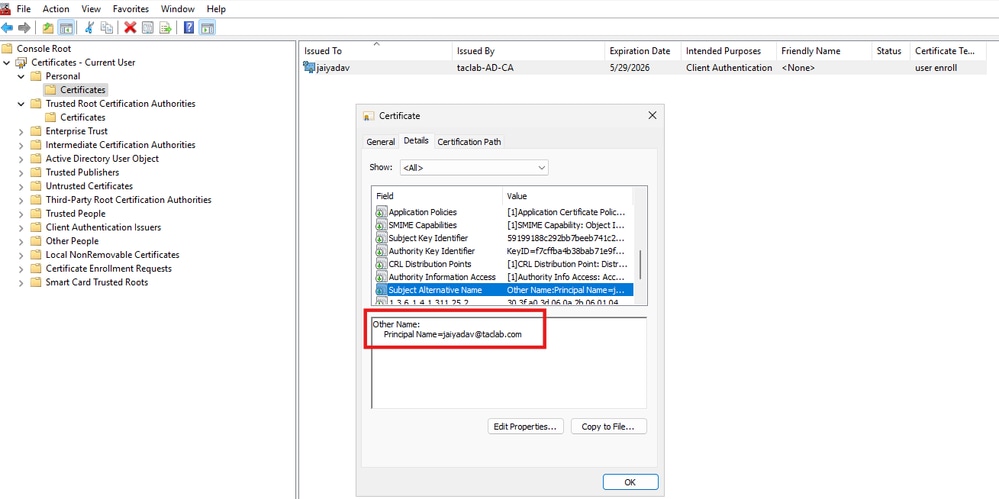Viewport: 999px width, 499px height.
Task: Switch to the Certification Path tab
Action: [x=469, y=141]
